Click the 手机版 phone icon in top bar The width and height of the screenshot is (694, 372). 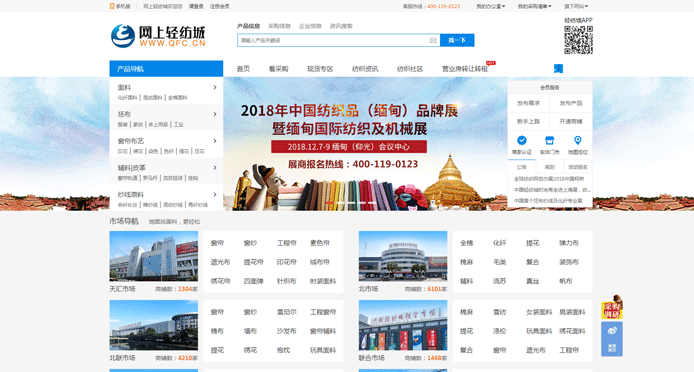[112, 6]
